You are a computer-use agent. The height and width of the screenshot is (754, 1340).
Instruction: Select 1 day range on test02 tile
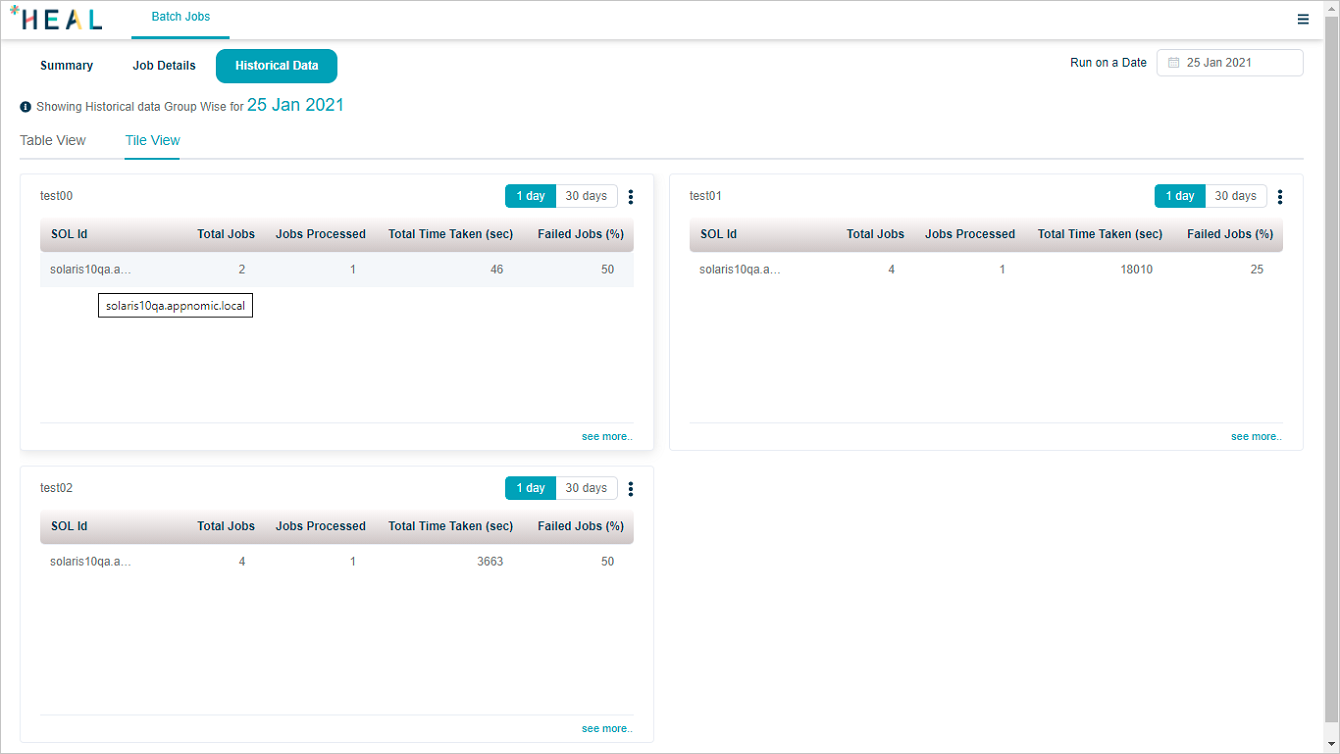pos(530,488)
